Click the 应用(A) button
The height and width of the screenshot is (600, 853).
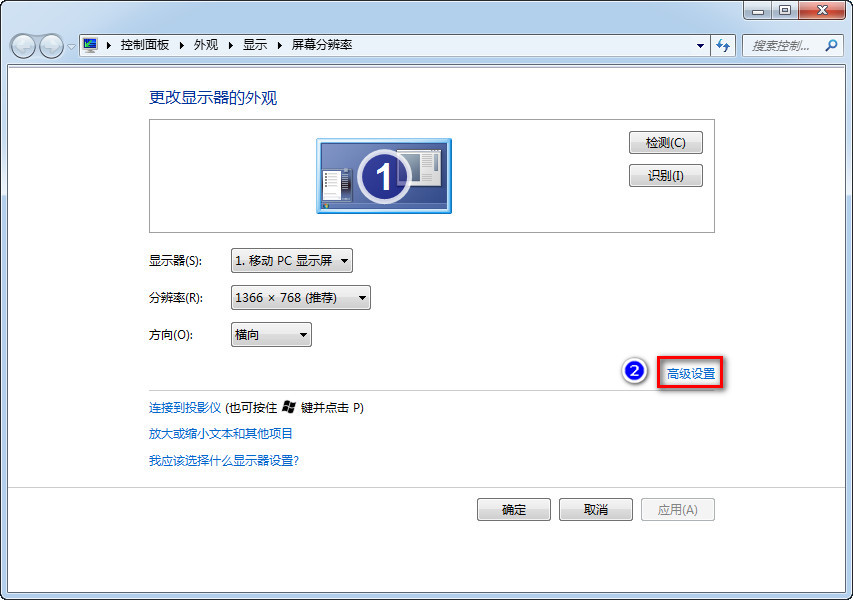677,510
